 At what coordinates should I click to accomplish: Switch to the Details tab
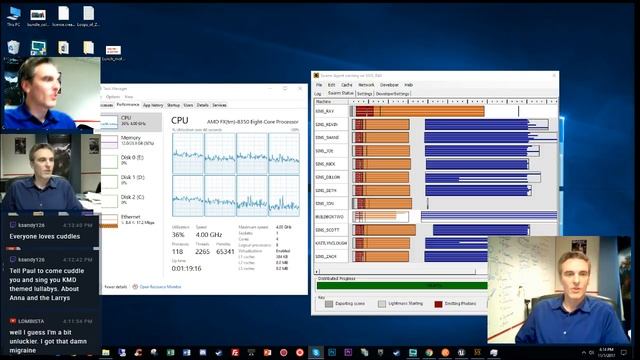click(x=202, y=105)
